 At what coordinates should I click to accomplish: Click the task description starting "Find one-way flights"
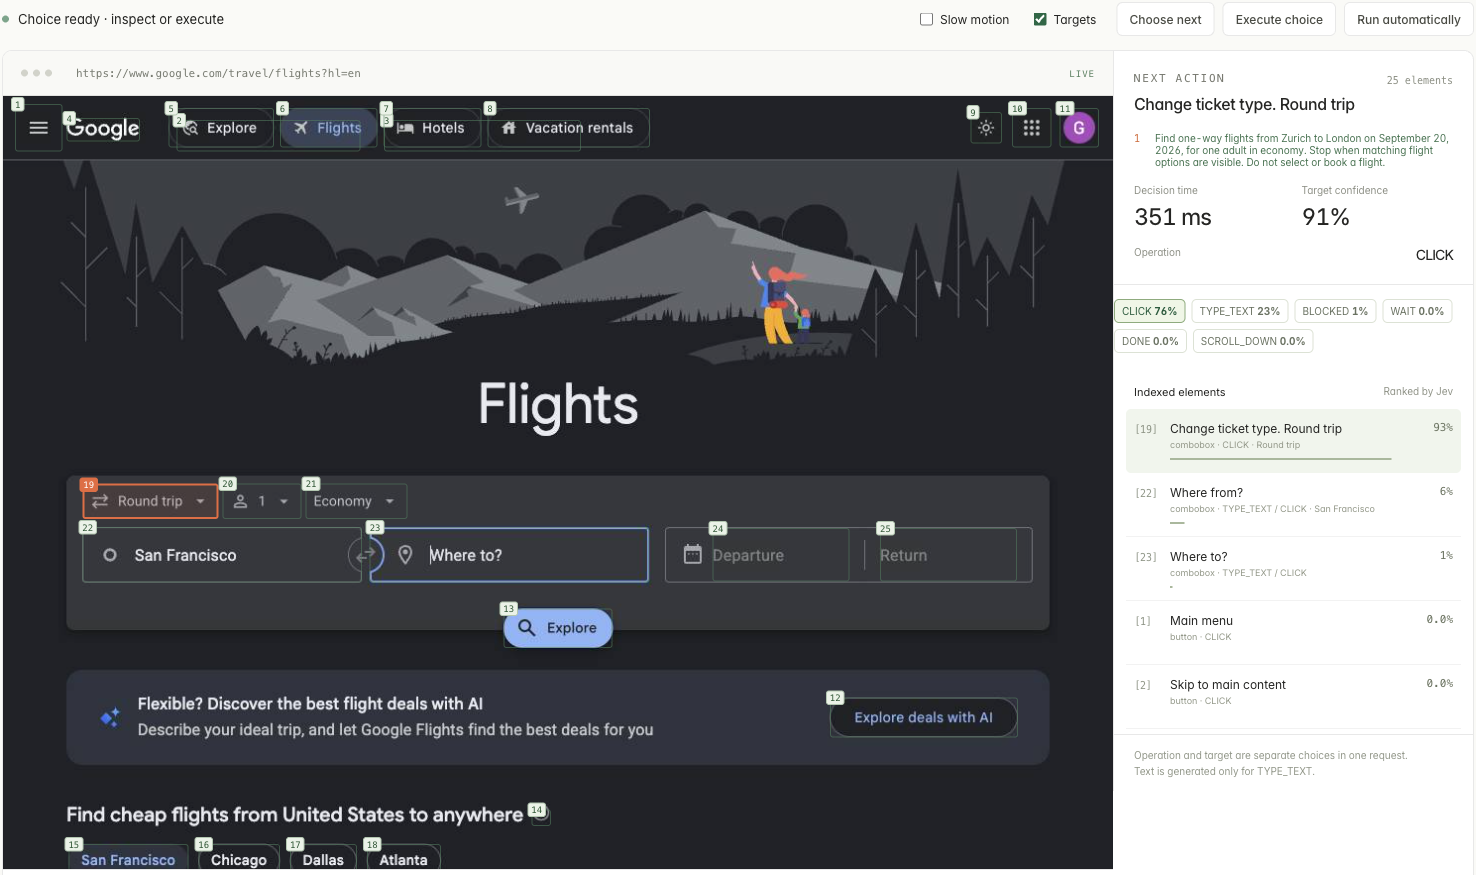[1302, 150]
